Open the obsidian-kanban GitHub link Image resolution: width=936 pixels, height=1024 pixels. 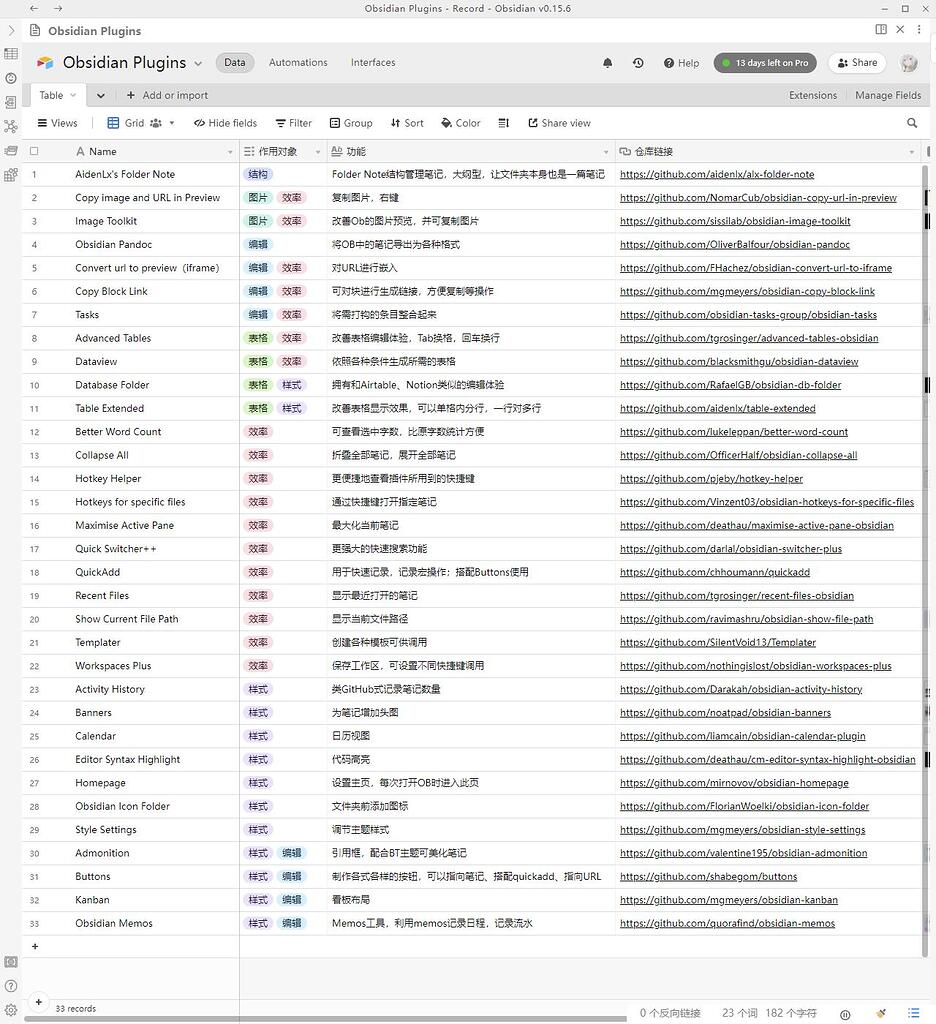[728, 900]
